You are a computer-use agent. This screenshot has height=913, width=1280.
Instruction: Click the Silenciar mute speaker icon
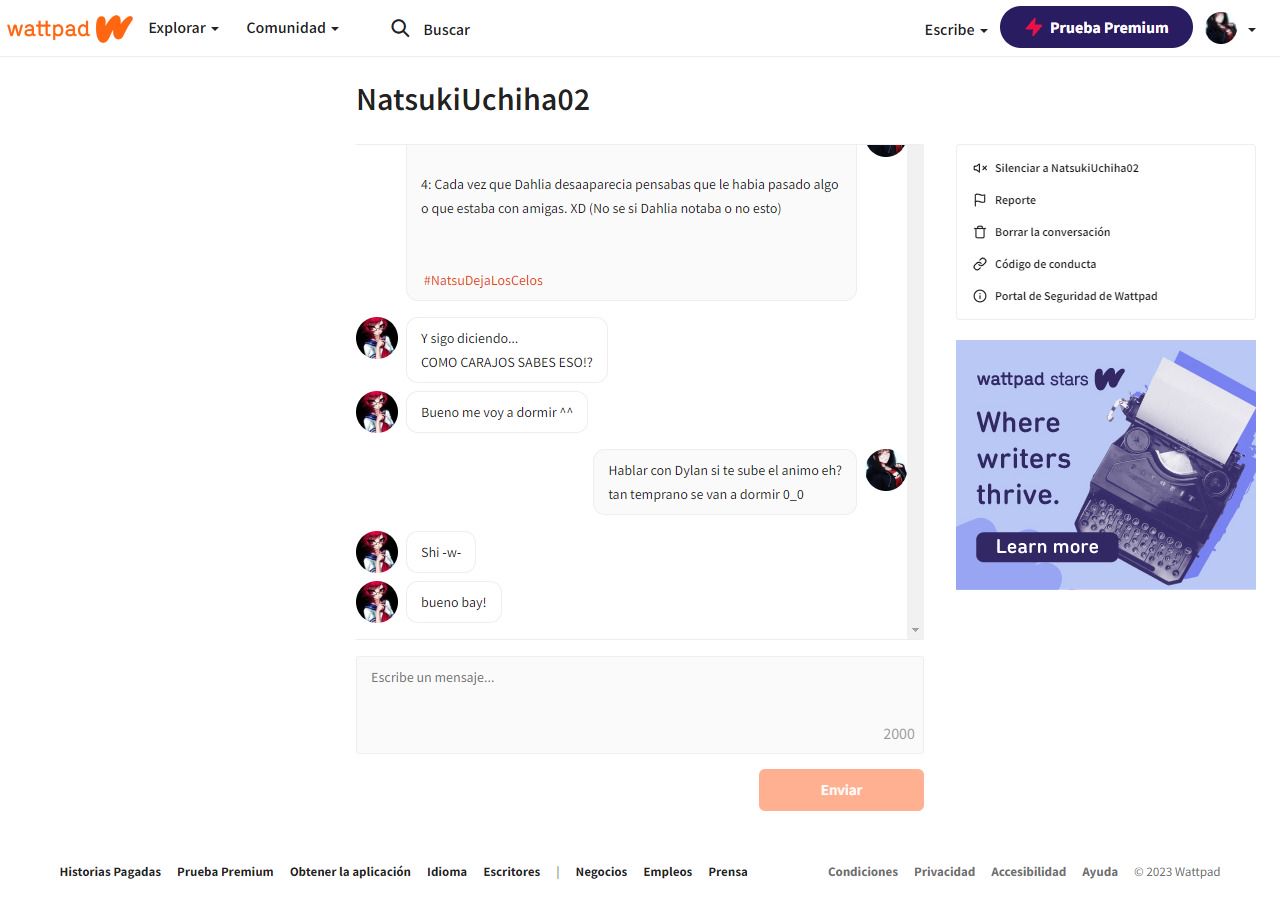click(980, 168)
